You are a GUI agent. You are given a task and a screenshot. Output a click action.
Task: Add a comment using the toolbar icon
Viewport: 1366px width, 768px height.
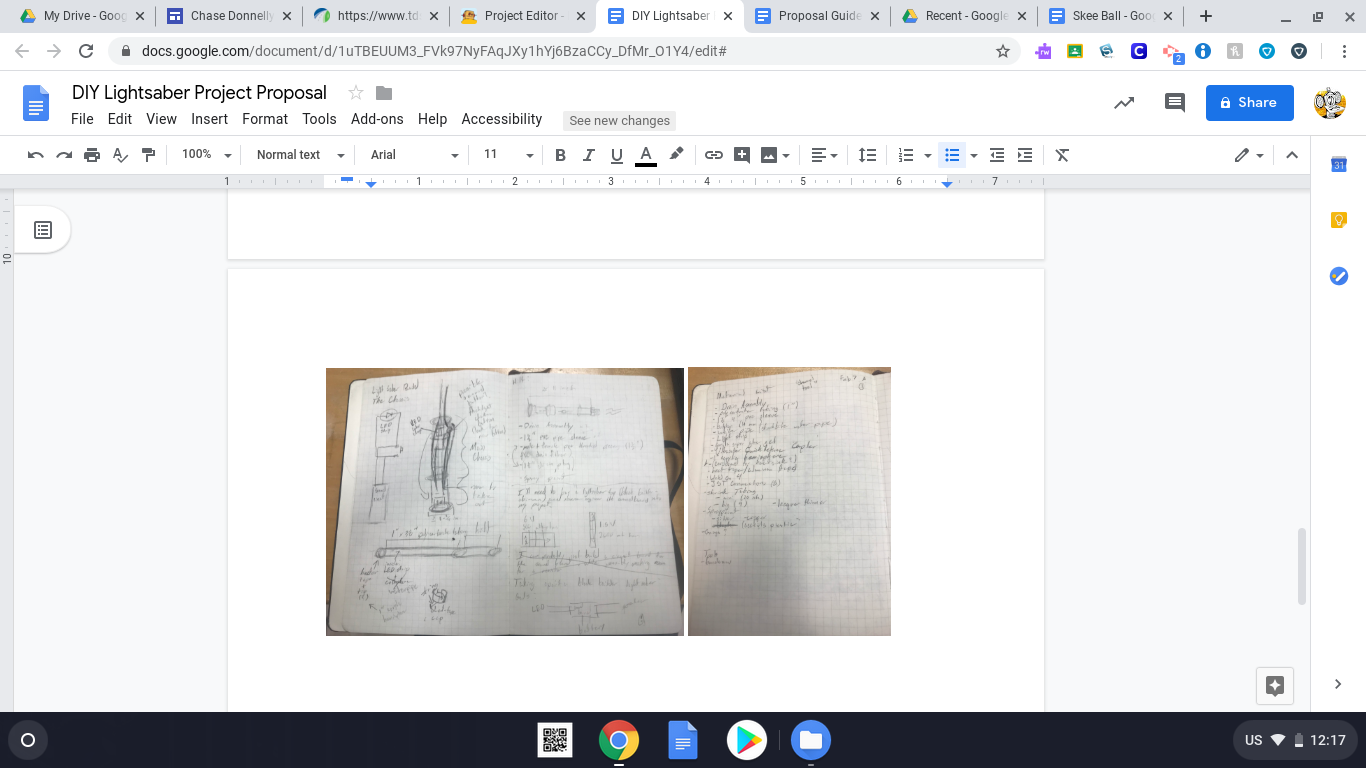[x=742, y=155]
